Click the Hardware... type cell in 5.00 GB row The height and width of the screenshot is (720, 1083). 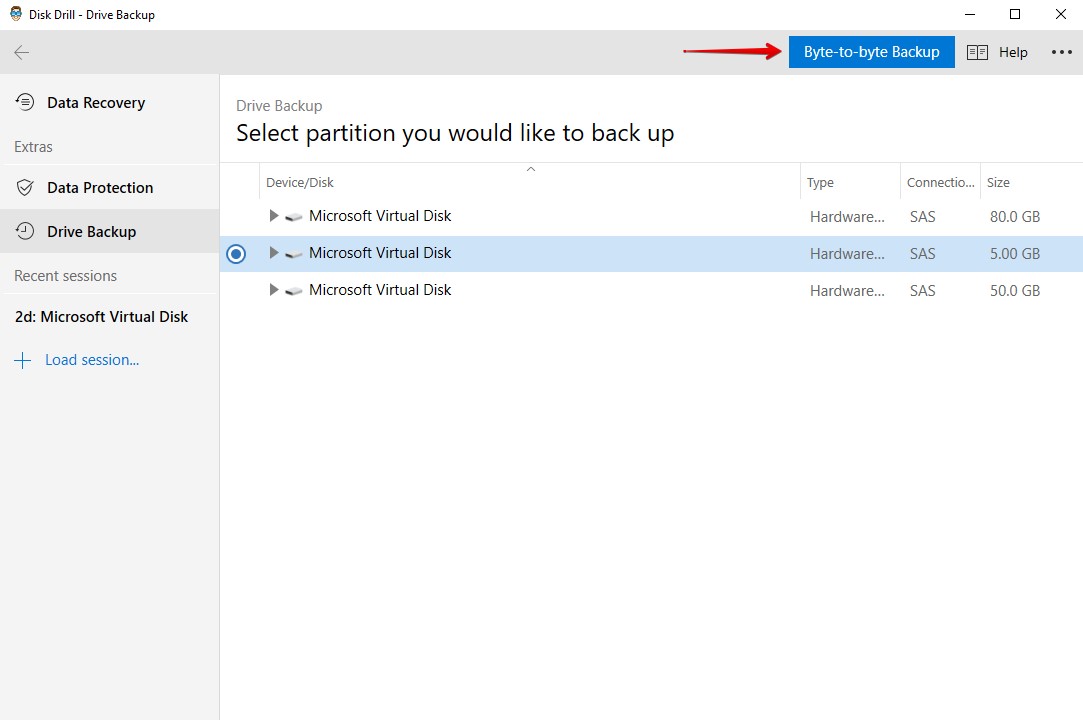point(847,254)
